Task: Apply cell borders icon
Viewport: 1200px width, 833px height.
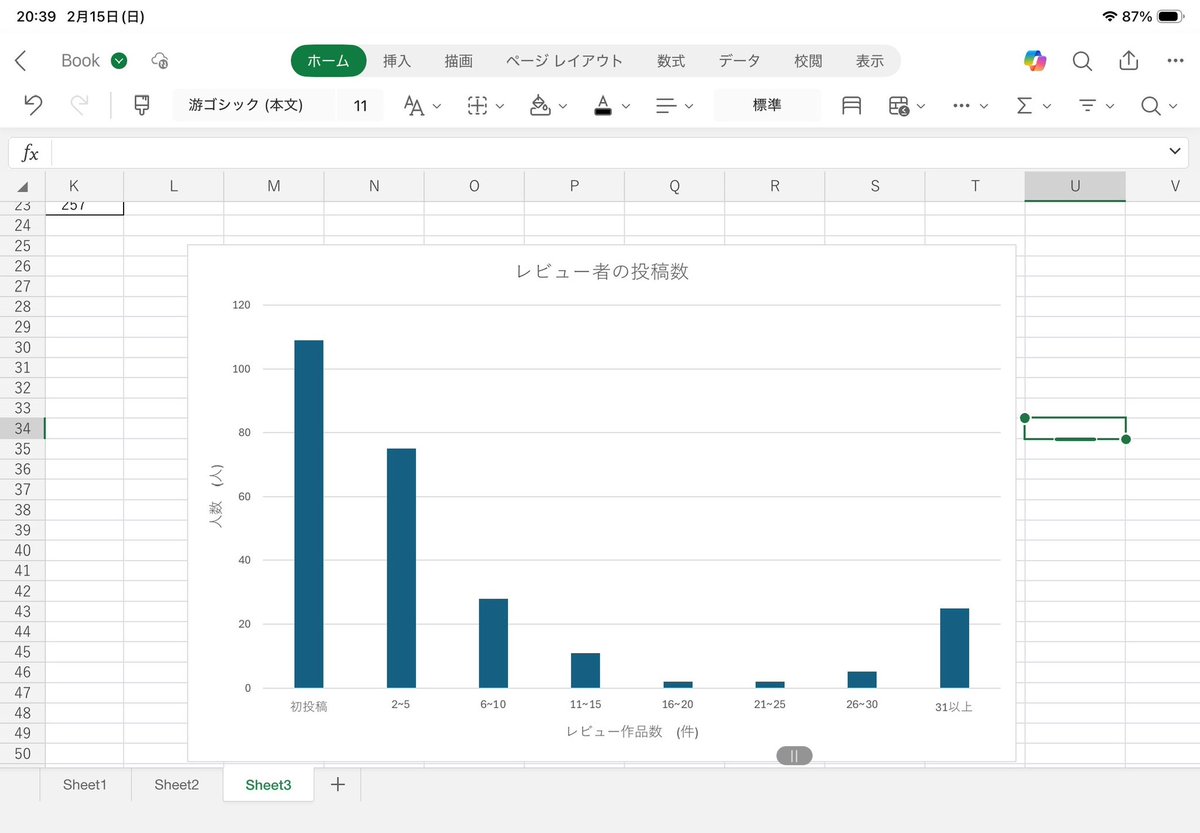Action: pos(478,105)
